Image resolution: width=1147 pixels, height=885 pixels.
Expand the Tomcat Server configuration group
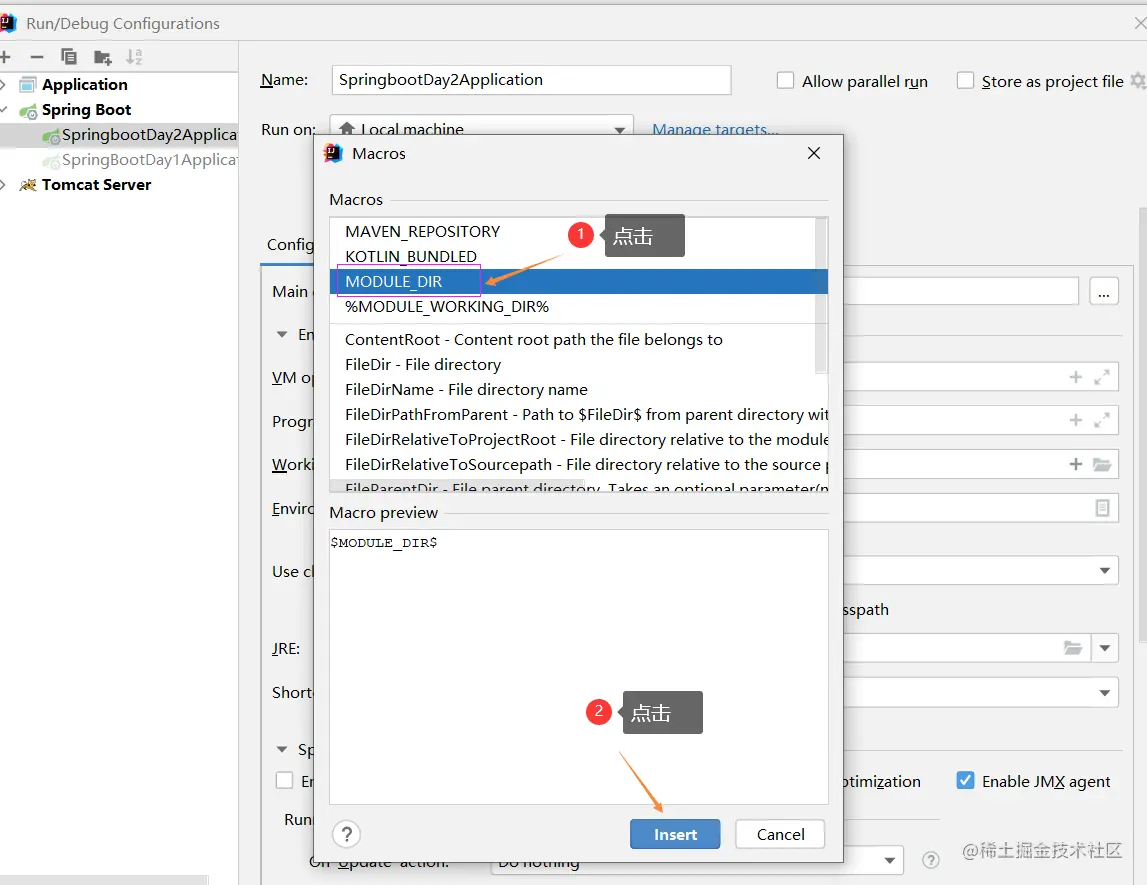pos(3,185)
